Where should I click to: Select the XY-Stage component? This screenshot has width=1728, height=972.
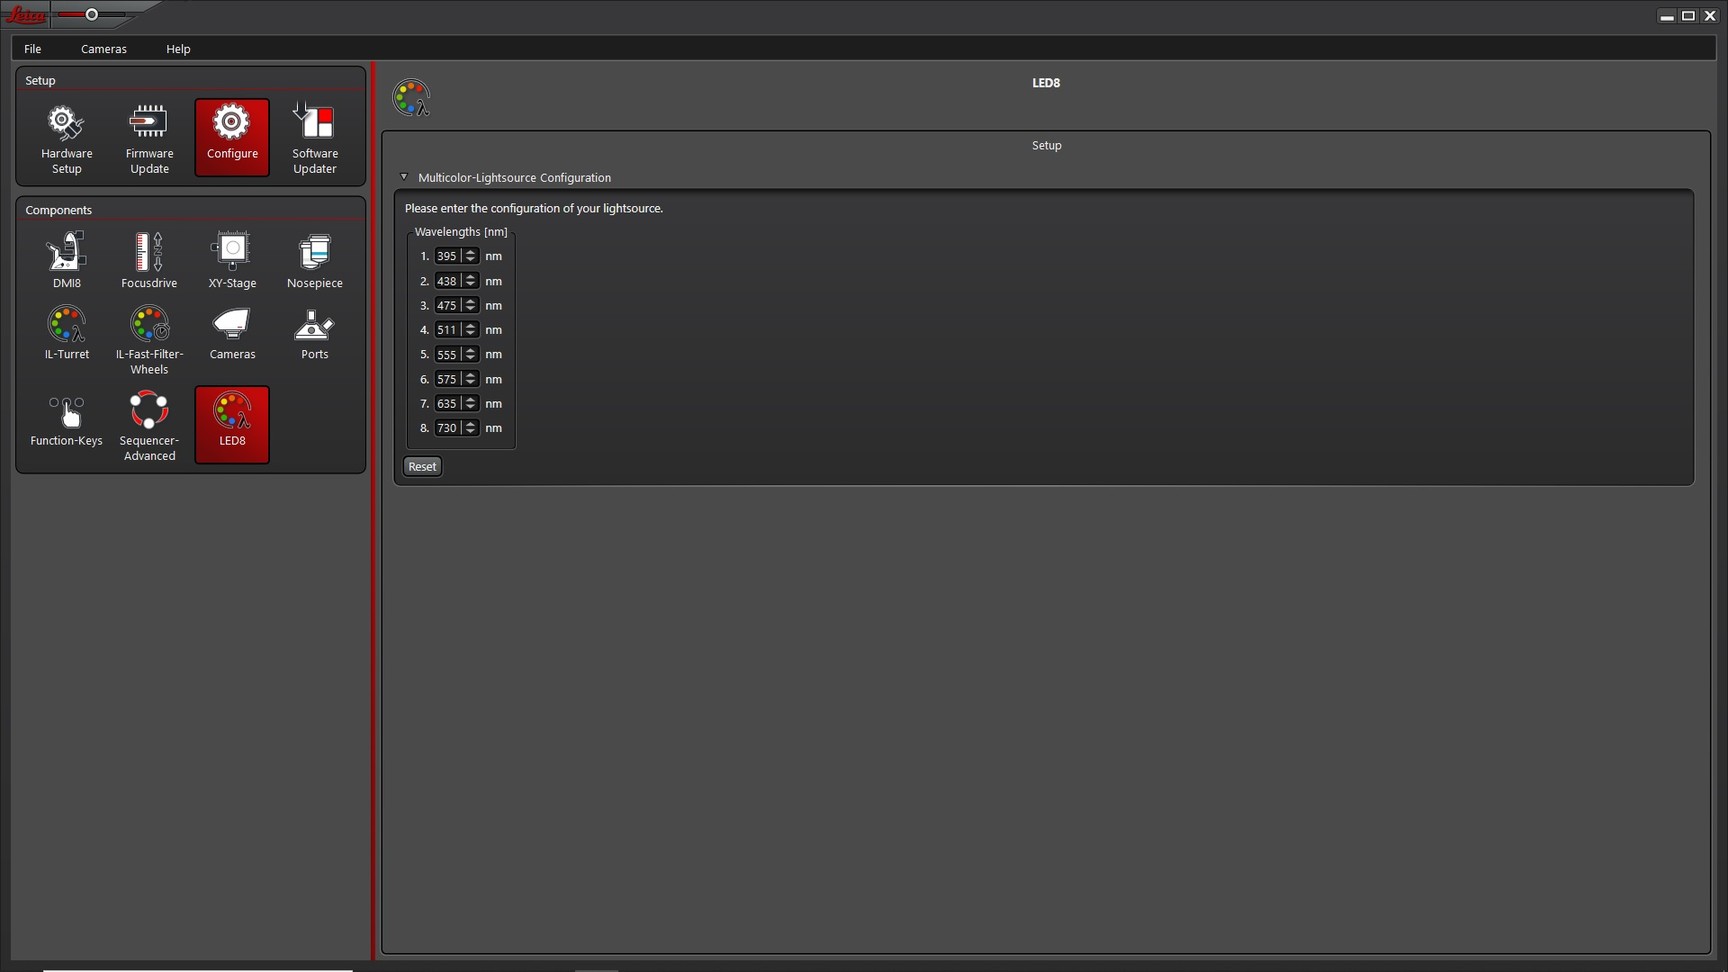[232, 260]
